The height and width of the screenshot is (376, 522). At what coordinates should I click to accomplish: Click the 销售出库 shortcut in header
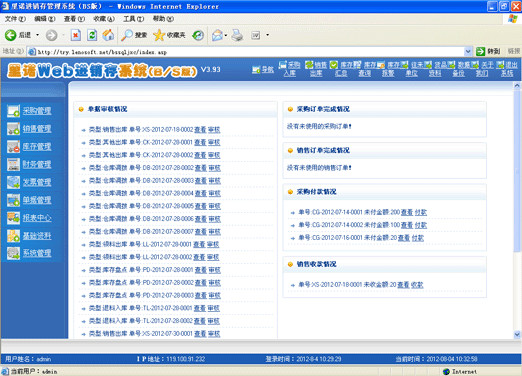[316, 69]
